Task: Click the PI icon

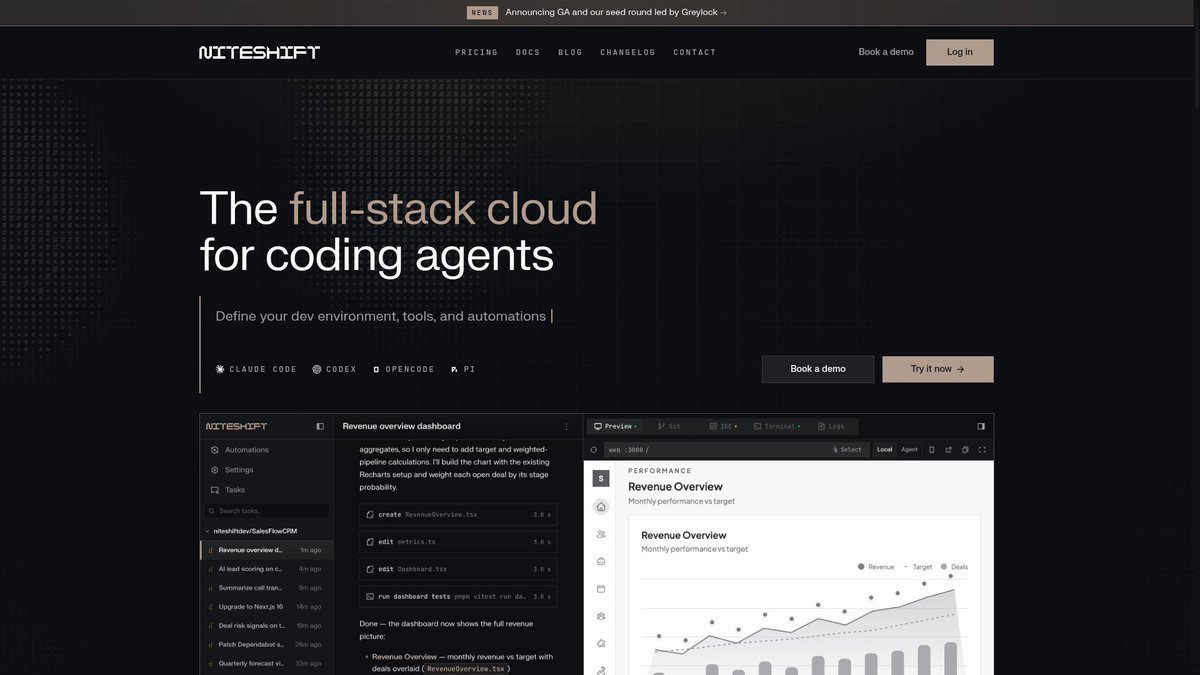Action: [x=454, y=369]
